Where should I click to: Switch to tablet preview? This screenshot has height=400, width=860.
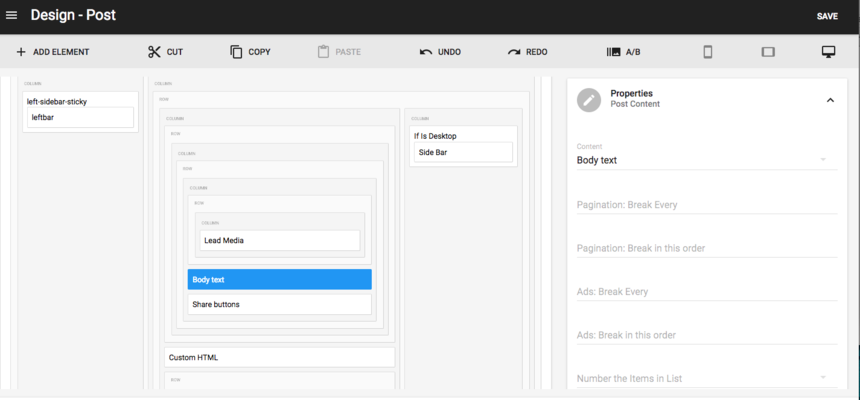click(x=768, y=52)
